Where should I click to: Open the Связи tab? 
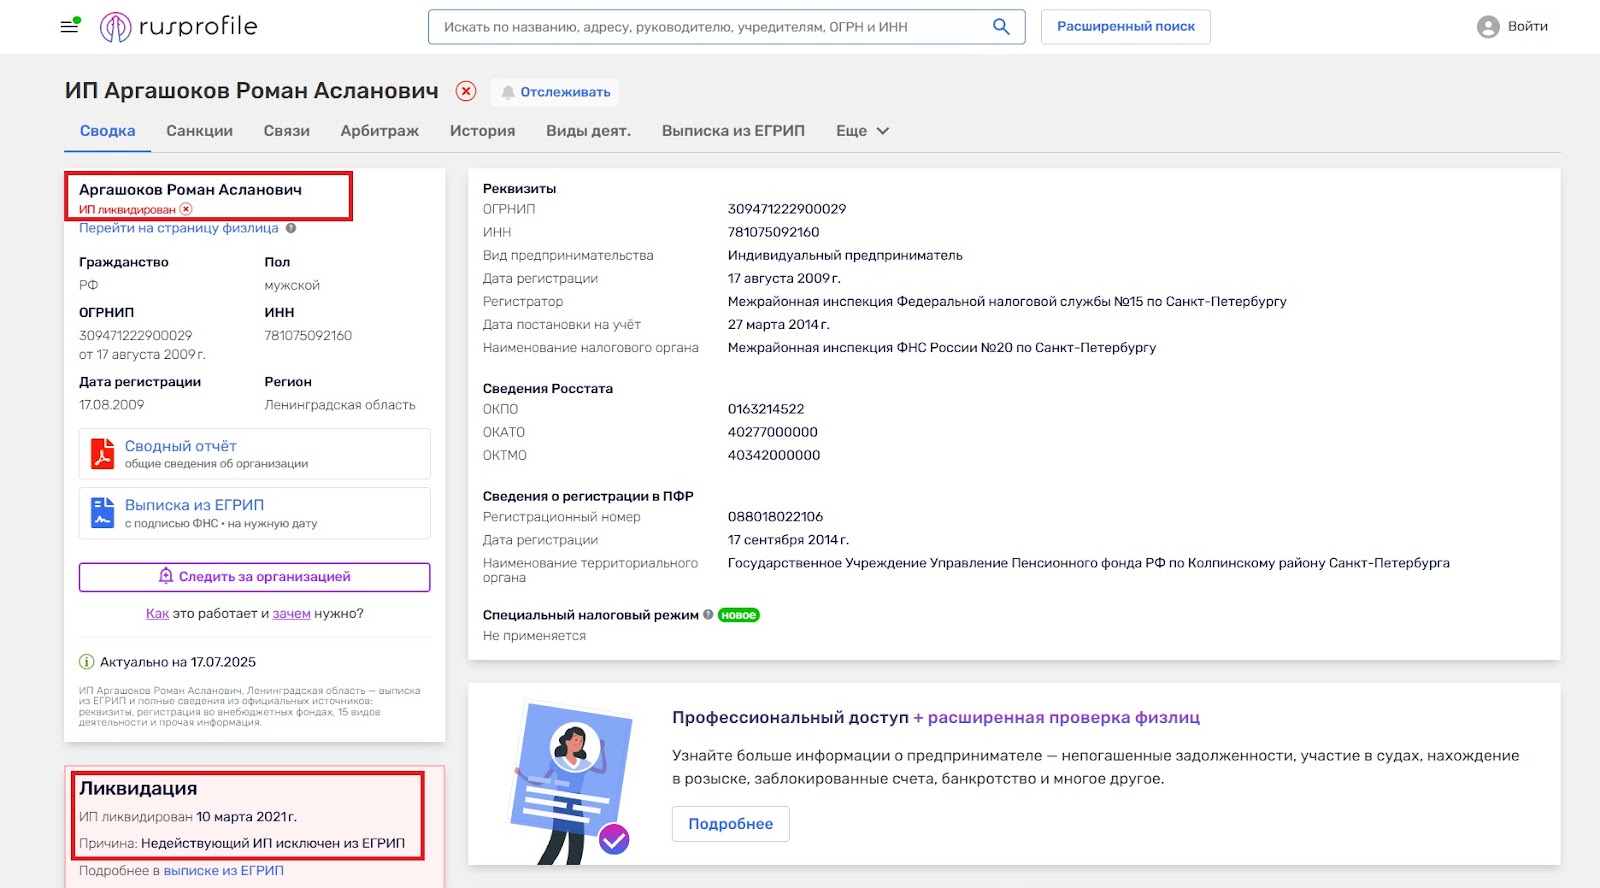pos(287,131)
